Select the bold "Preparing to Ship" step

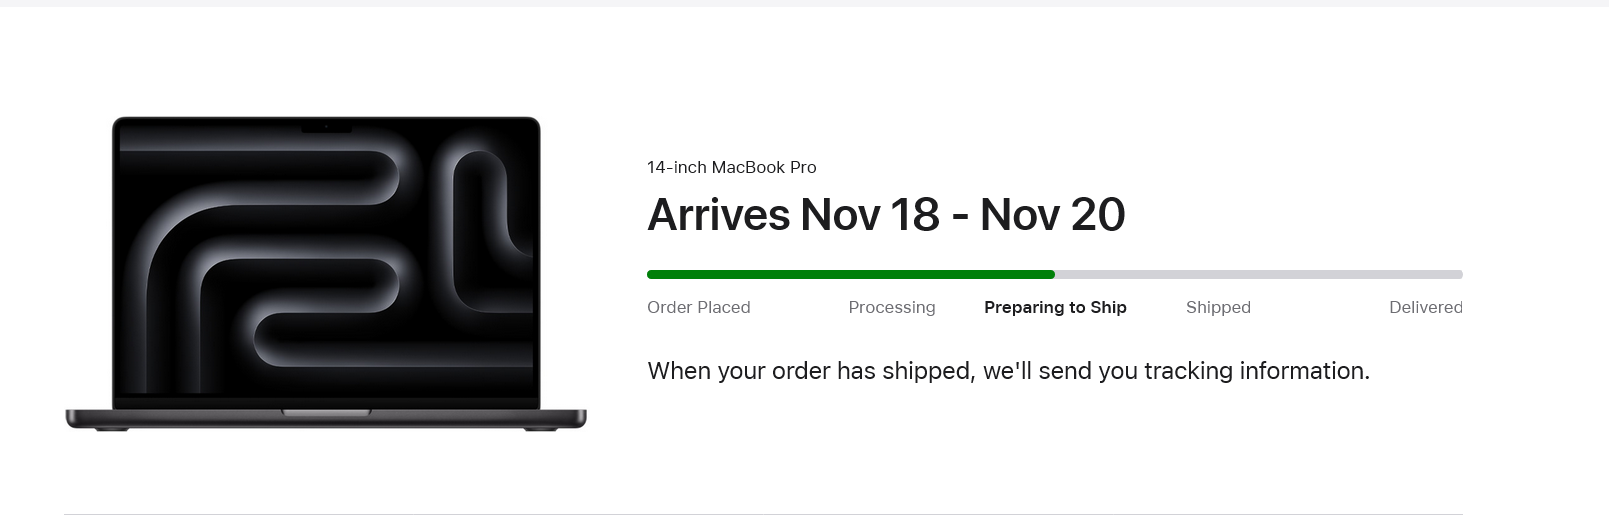coord(1055,307)
